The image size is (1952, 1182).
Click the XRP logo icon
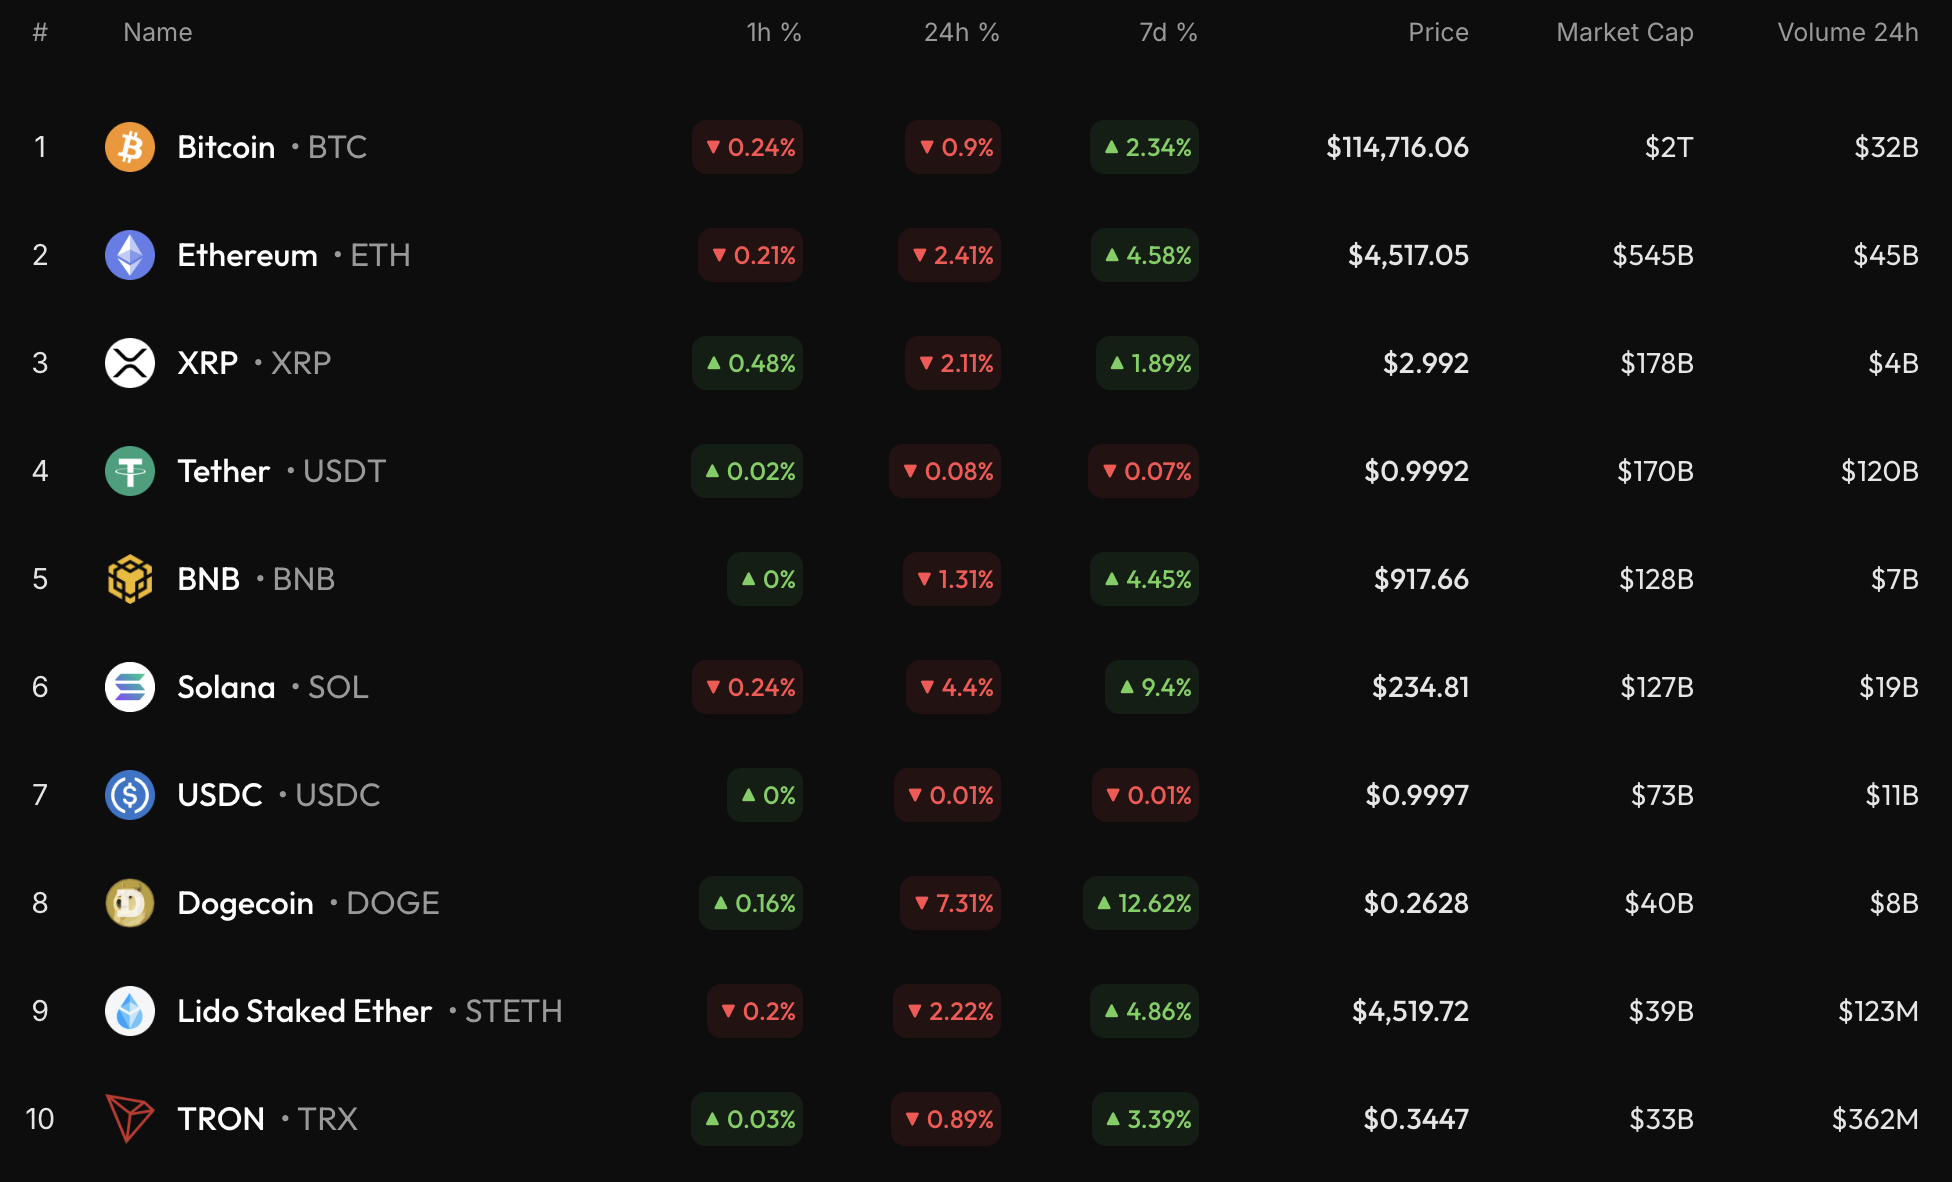[130, 363]
